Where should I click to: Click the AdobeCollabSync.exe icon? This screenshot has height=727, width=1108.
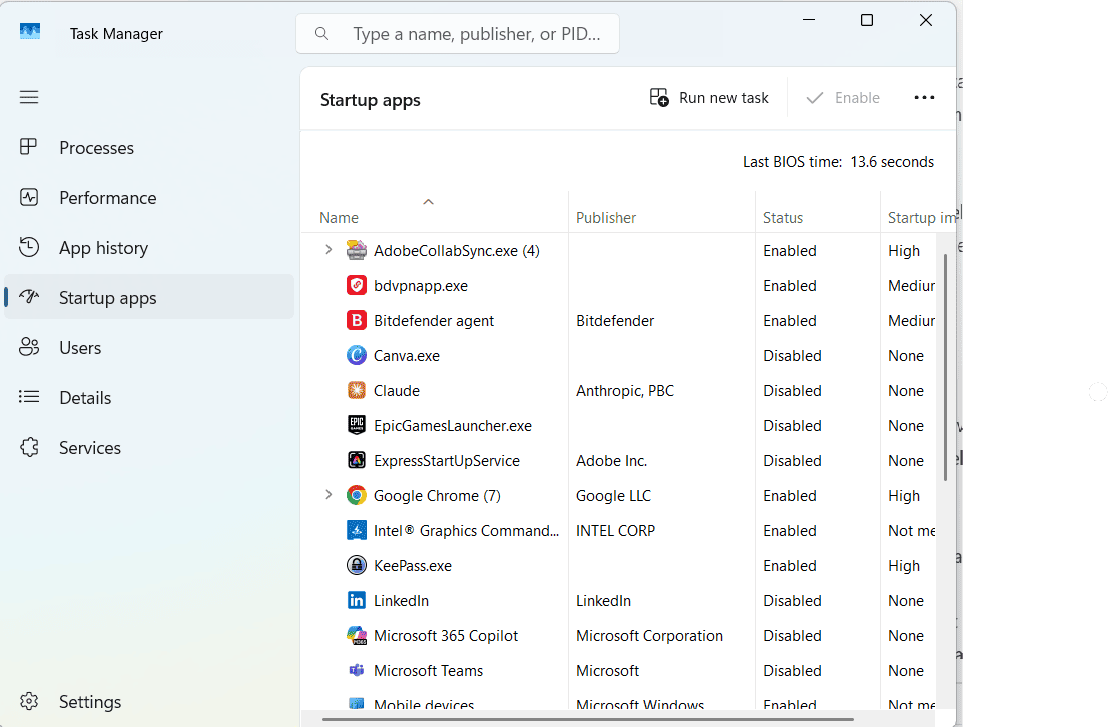(357, 250)
